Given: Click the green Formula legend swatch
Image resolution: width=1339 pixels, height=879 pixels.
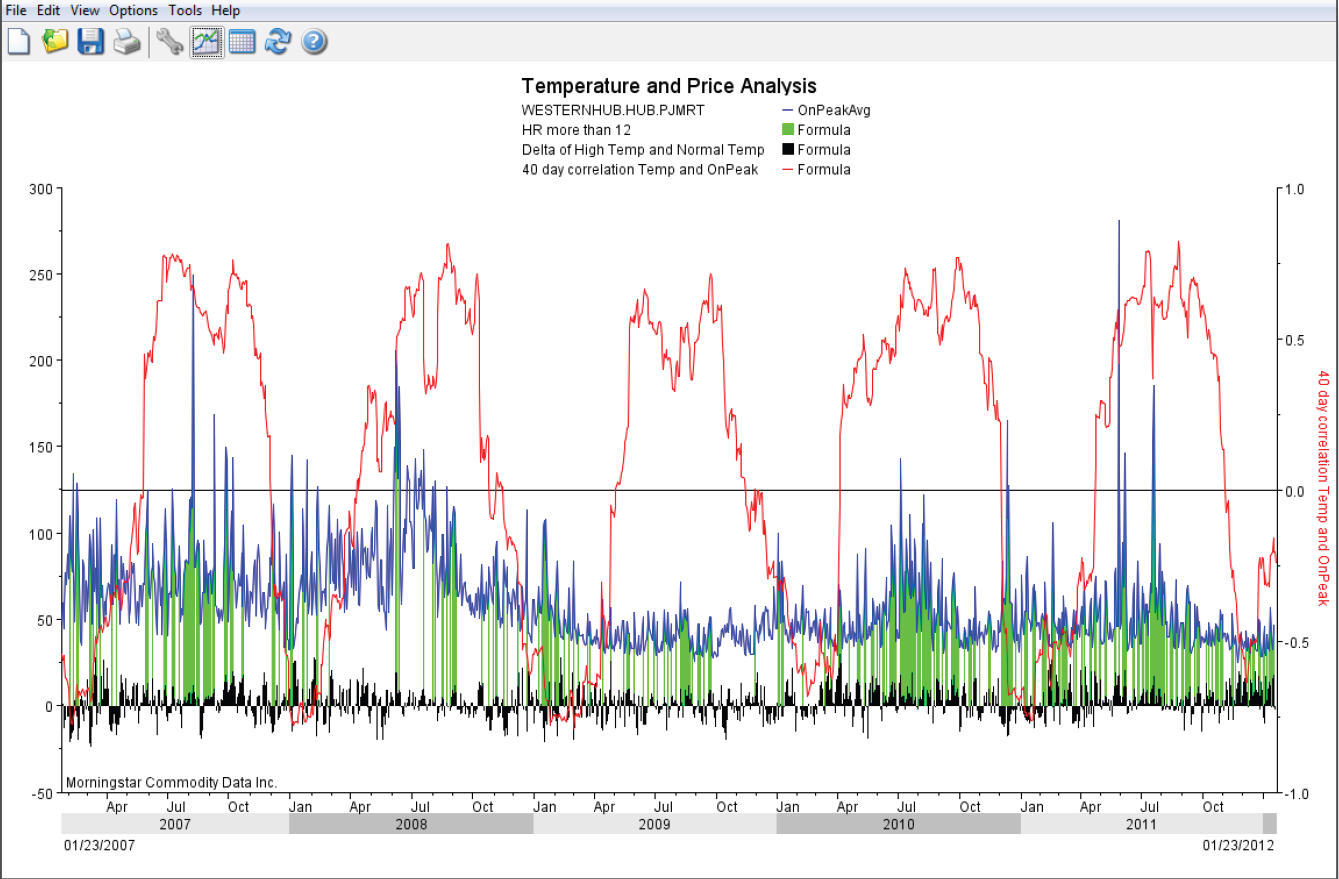Looking at the screenshot, I should click(787, 130).
